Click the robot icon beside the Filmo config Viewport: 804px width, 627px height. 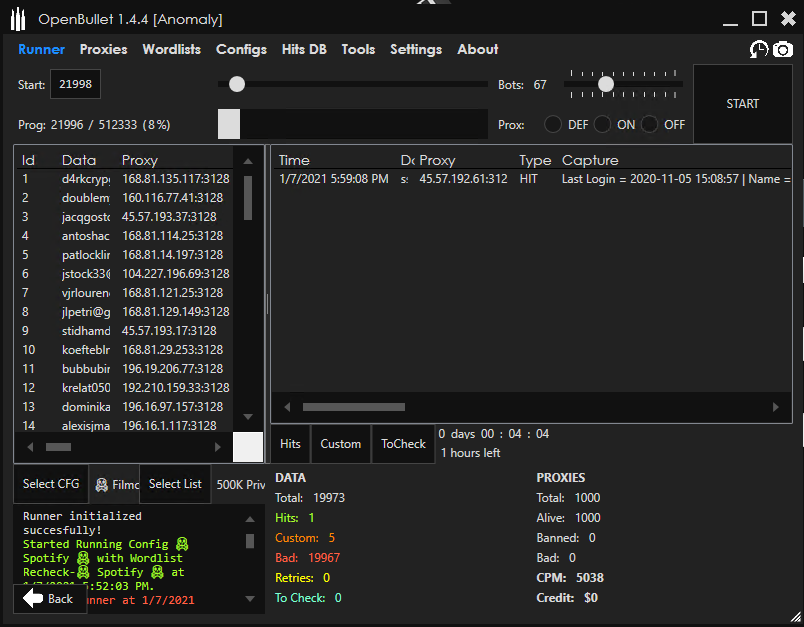point(101,484)
